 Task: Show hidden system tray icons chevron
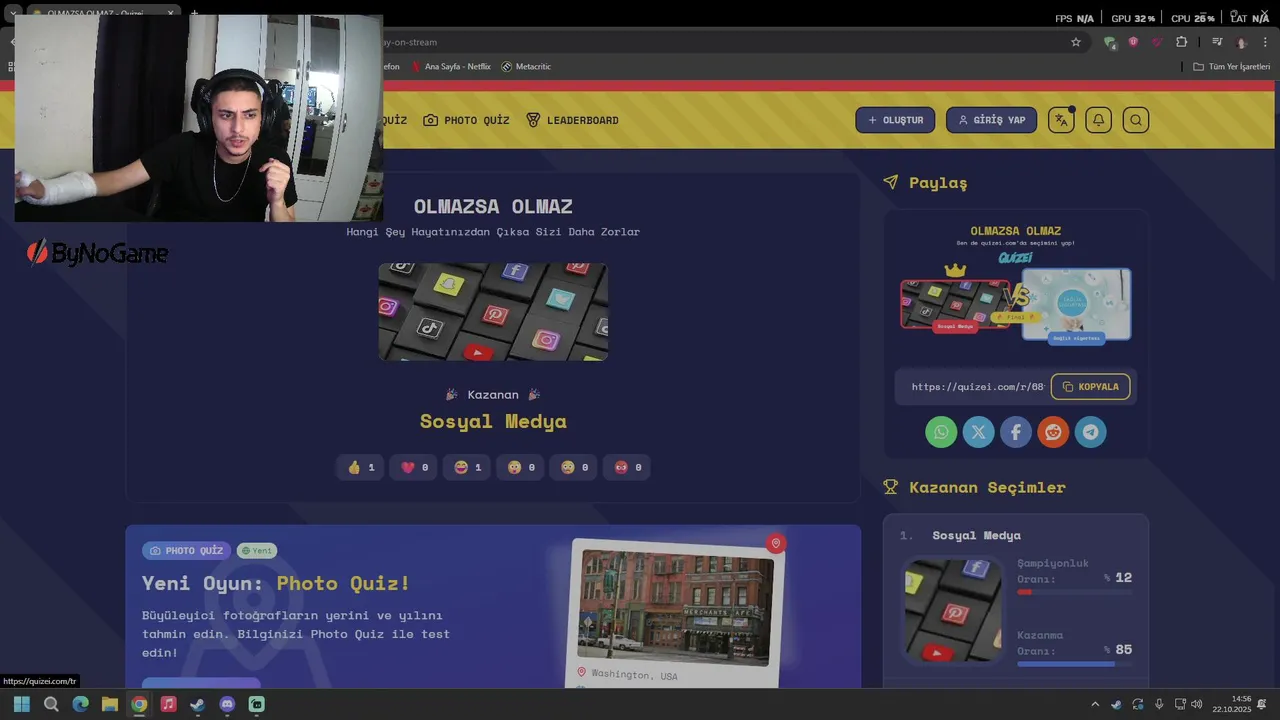tap(1095, 704)
